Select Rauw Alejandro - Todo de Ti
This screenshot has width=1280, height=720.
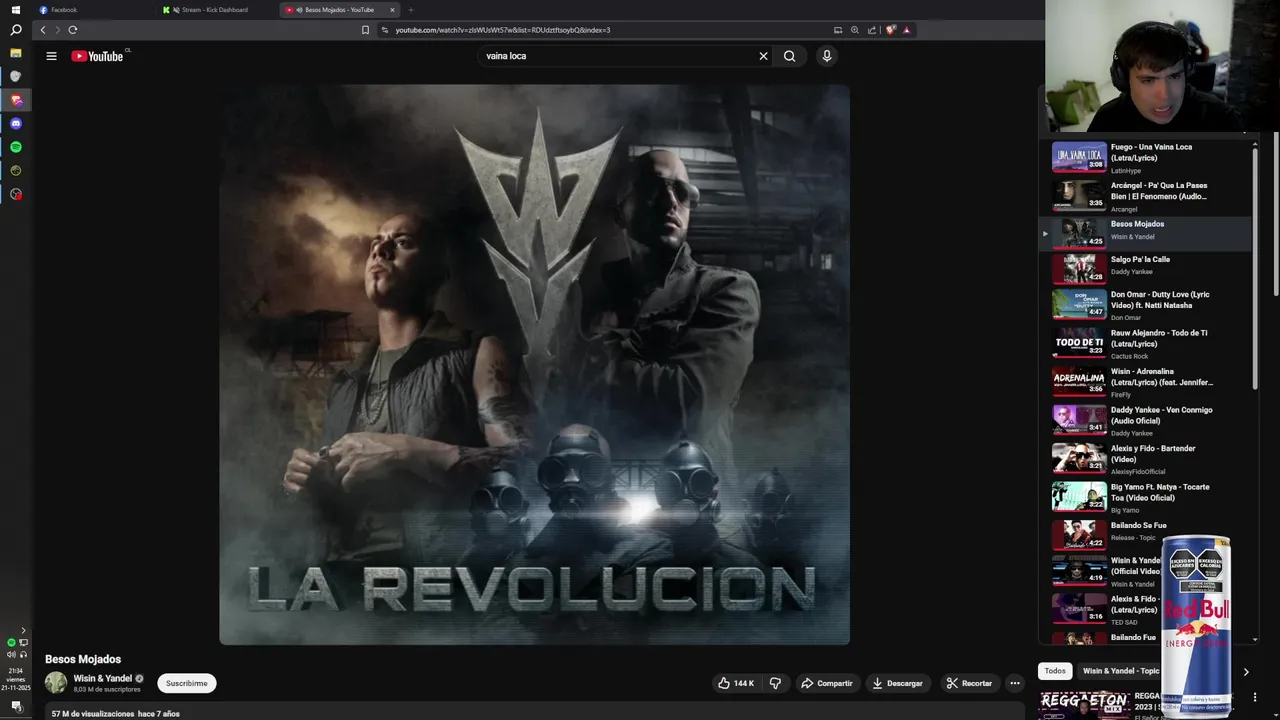pyautogui.click(x=1144, y=344)
